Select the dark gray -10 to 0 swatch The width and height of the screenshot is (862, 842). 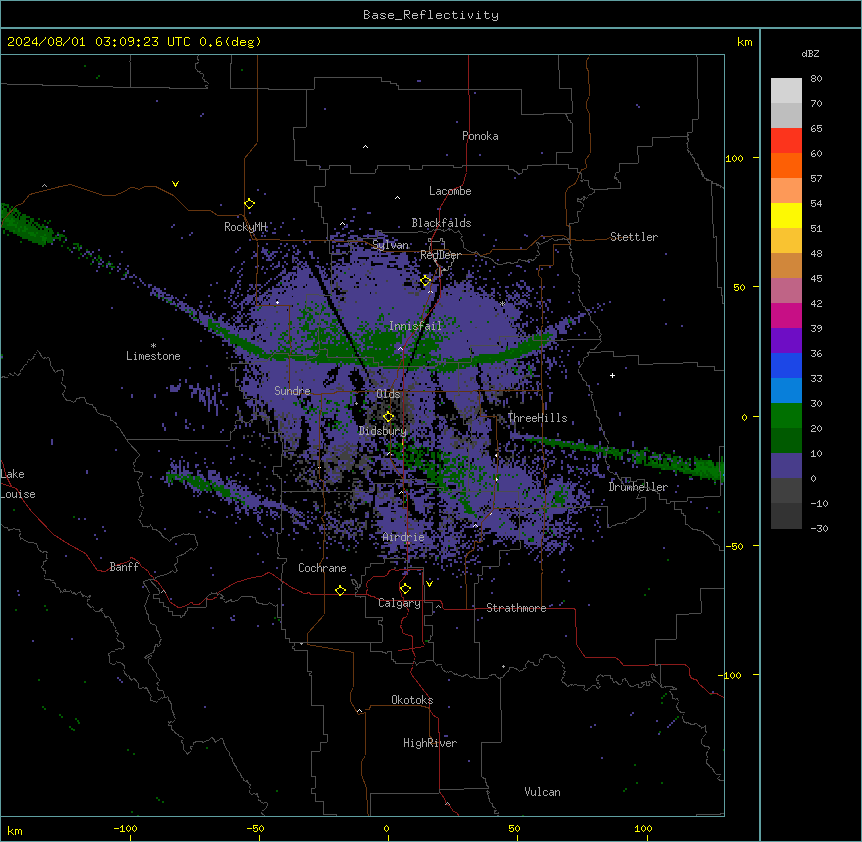click(786, 491)
